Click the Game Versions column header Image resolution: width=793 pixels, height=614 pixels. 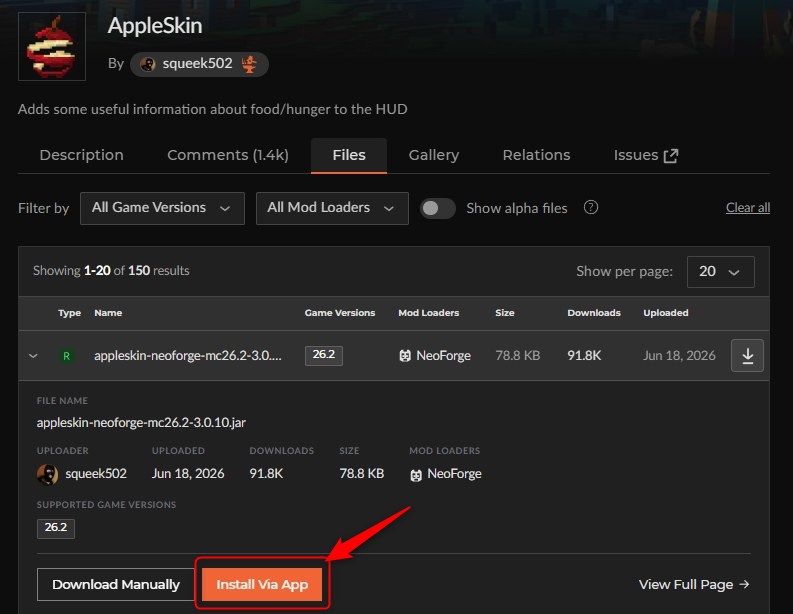[340, 313]
